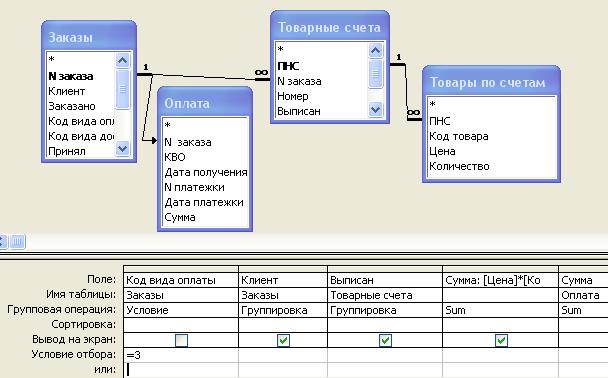The height and width of the screenshot is (378, 608).
Task: Click the Оплата table title bar
Action: click(x=205, y=103)
